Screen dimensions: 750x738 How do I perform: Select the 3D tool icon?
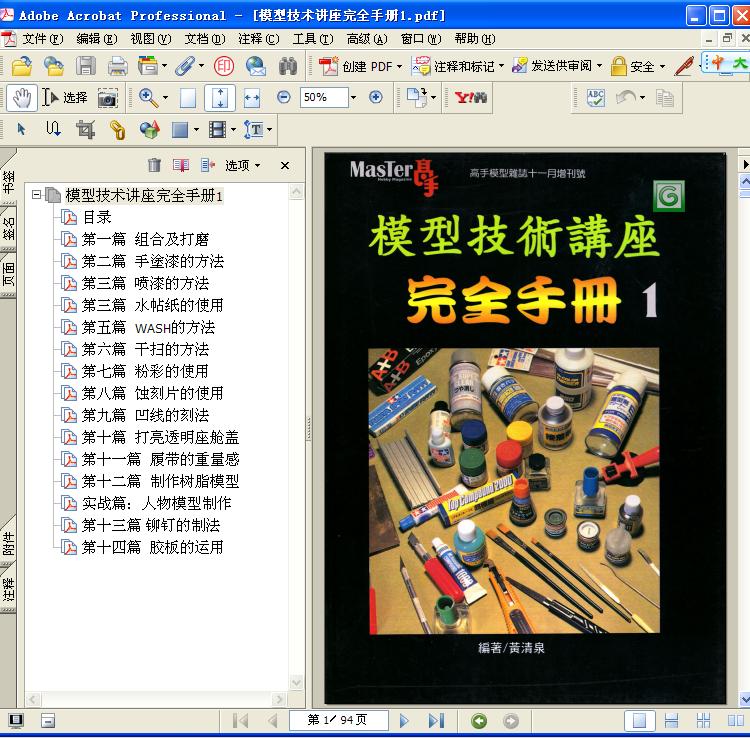150,130
